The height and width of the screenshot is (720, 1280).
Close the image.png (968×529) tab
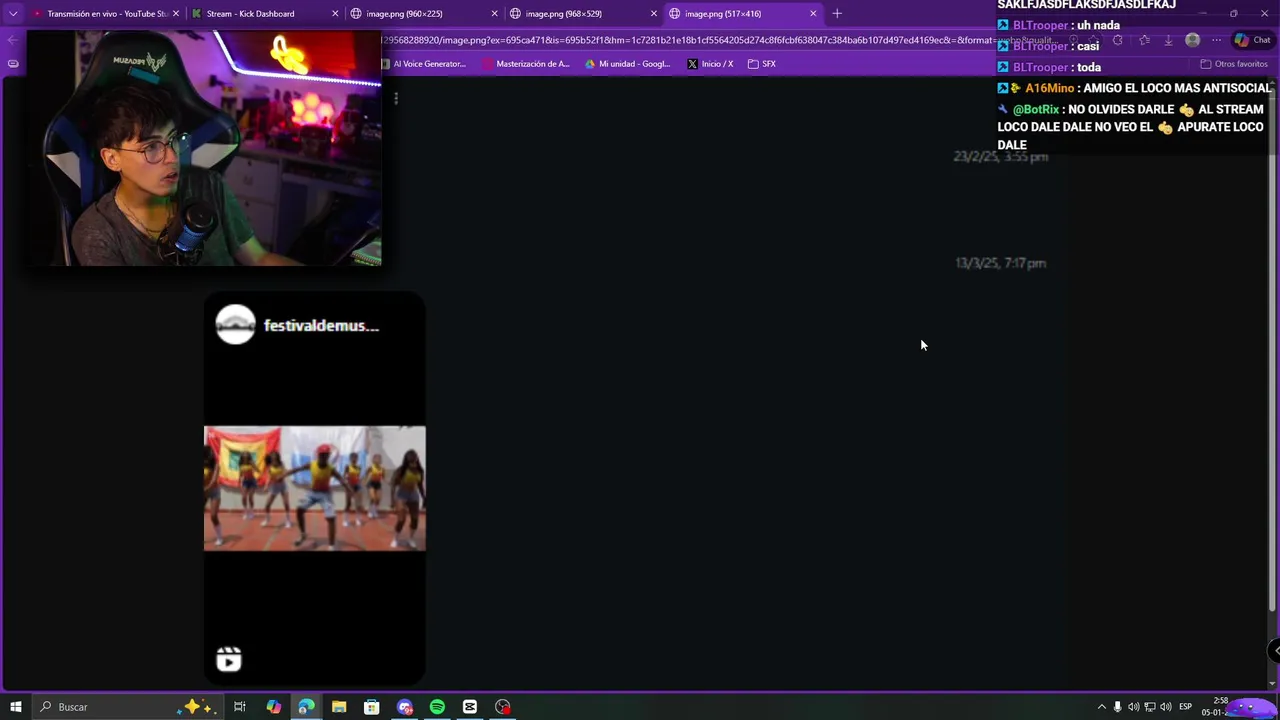[x=654, y=14]
